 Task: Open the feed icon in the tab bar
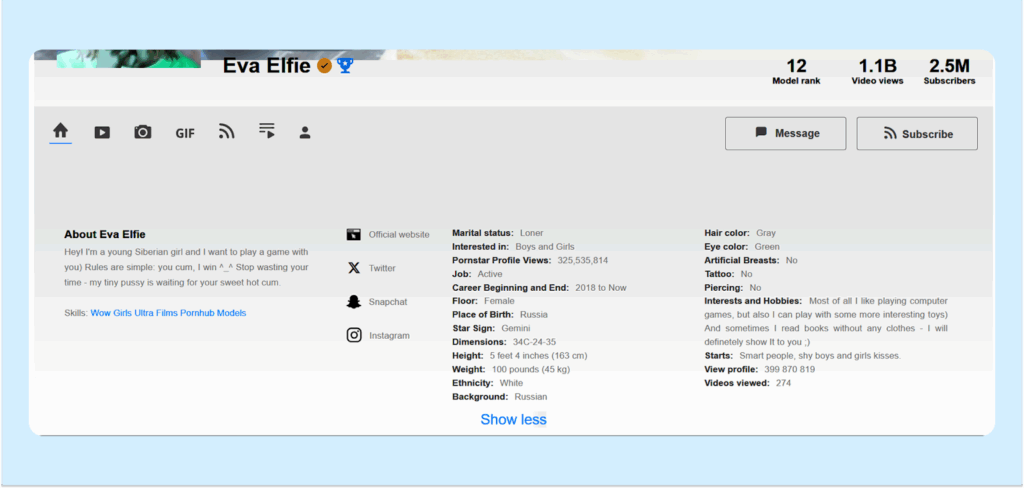[x=226, y=132]
